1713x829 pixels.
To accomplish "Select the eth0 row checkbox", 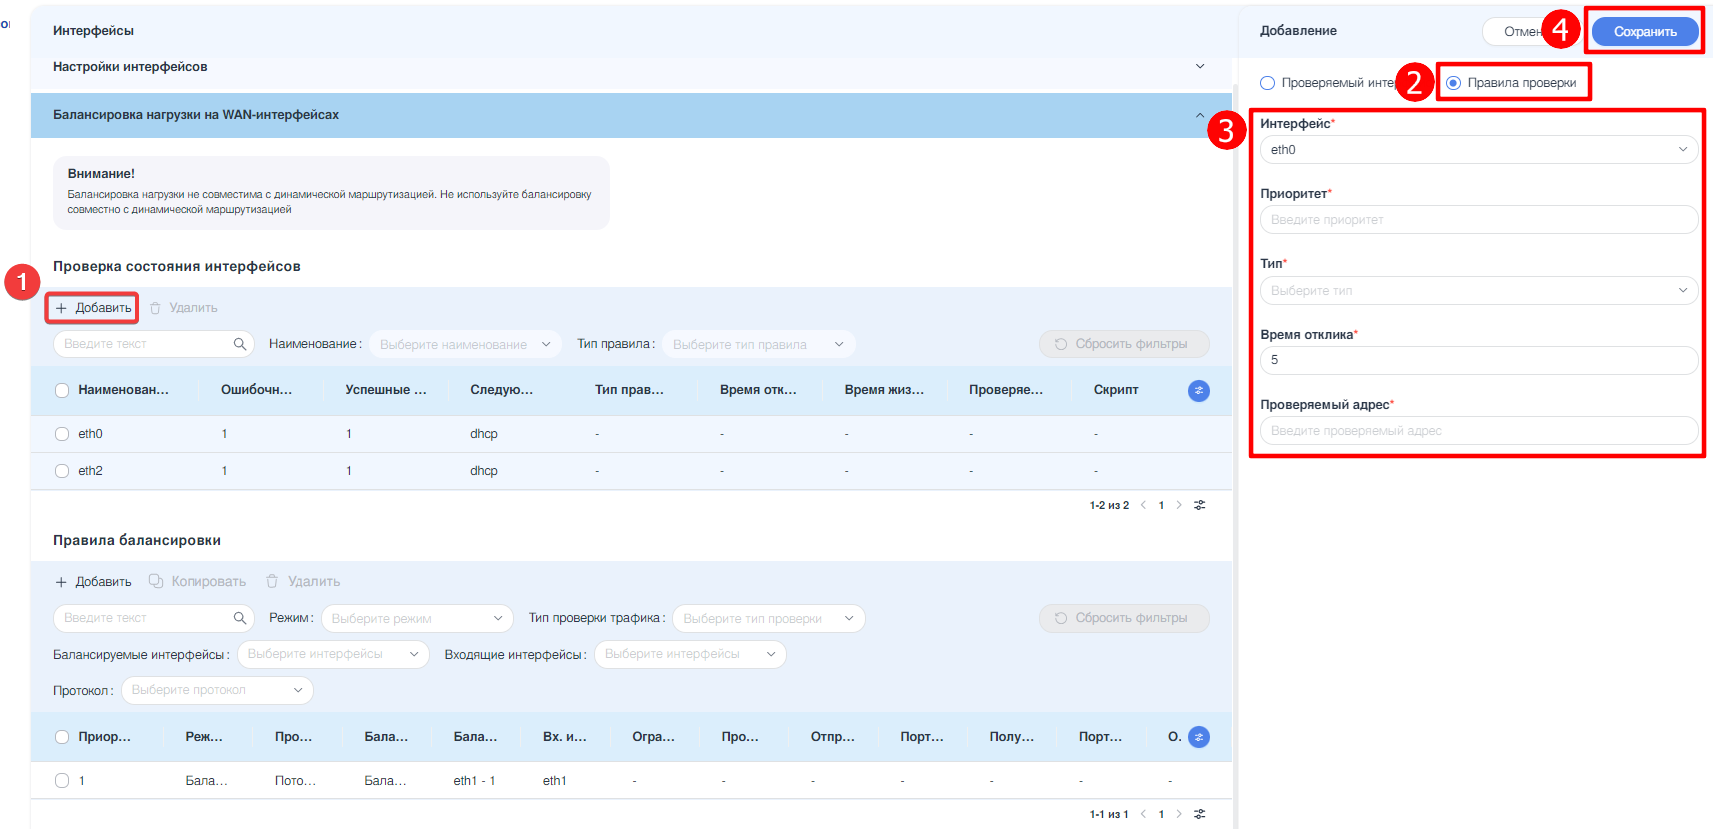I will (x=62, y=434).
